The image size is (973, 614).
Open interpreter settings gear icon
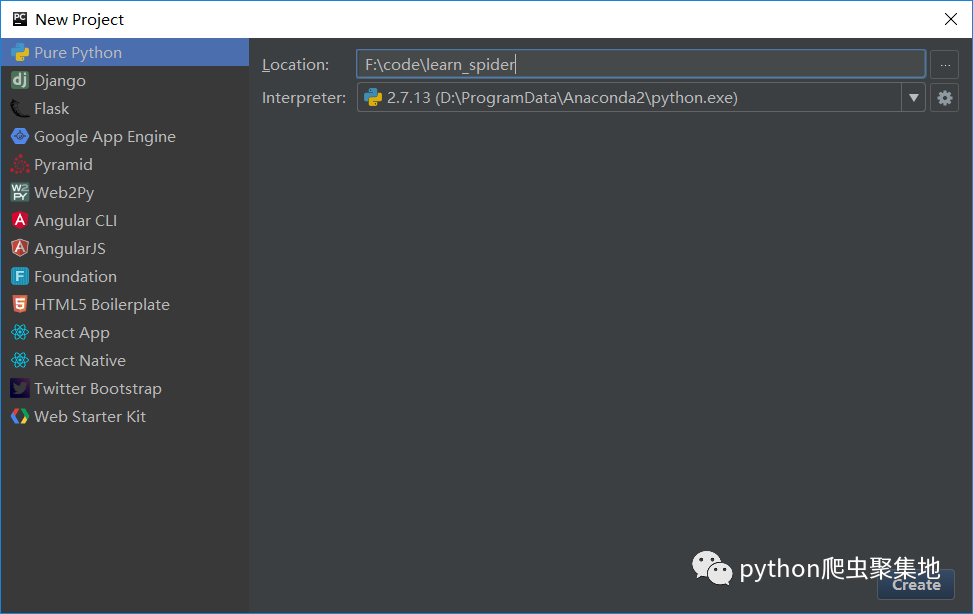(x=944, y=97)
